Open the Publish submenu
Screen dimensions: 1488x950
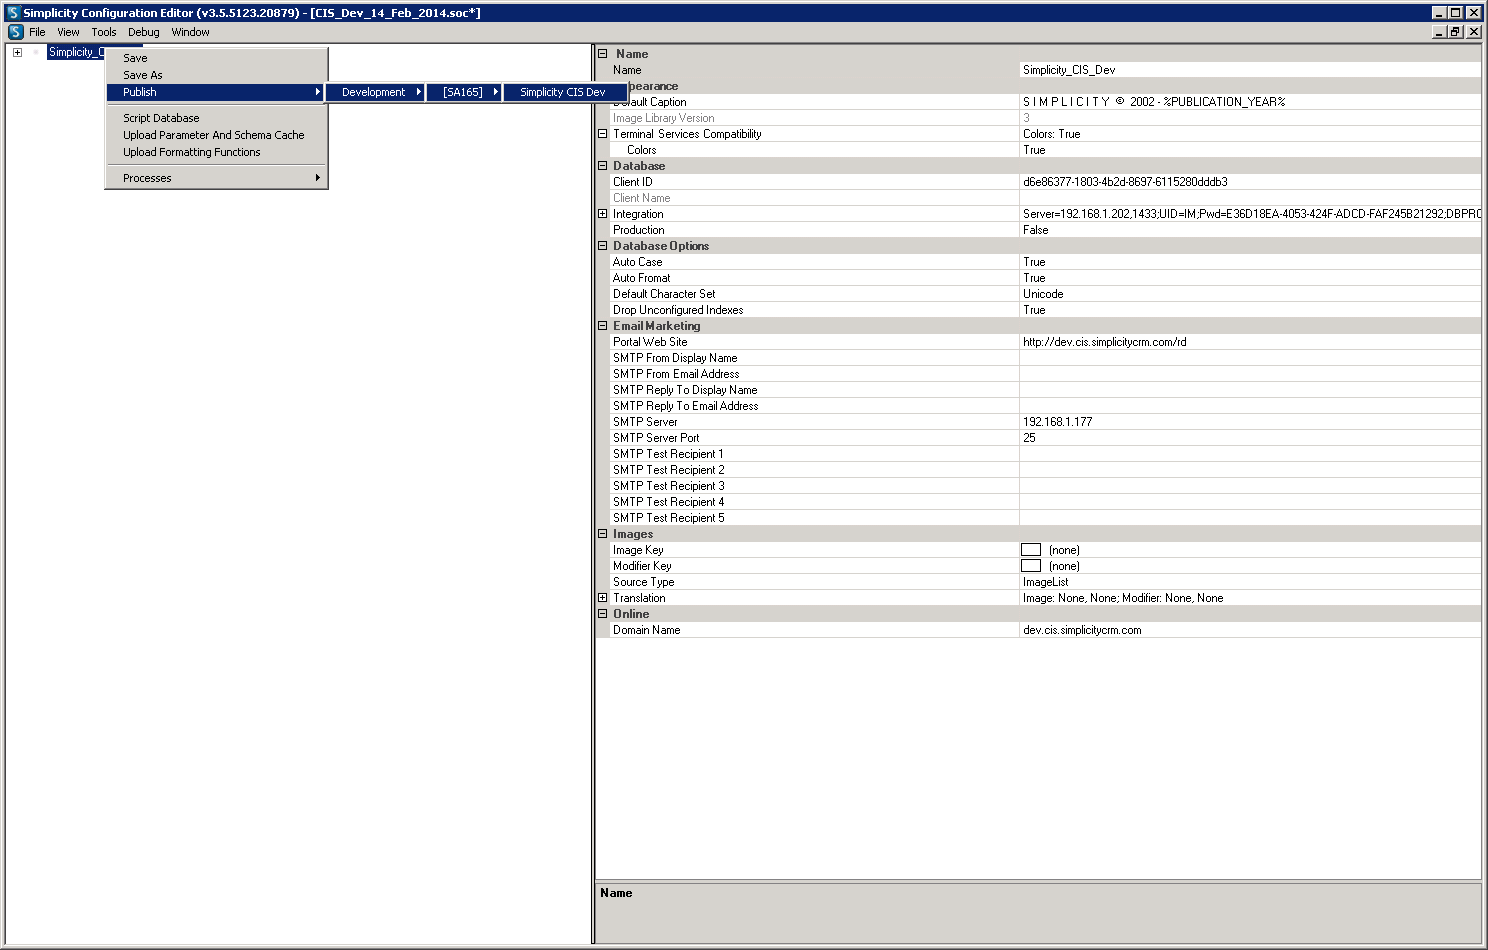[x=216, y=92]
